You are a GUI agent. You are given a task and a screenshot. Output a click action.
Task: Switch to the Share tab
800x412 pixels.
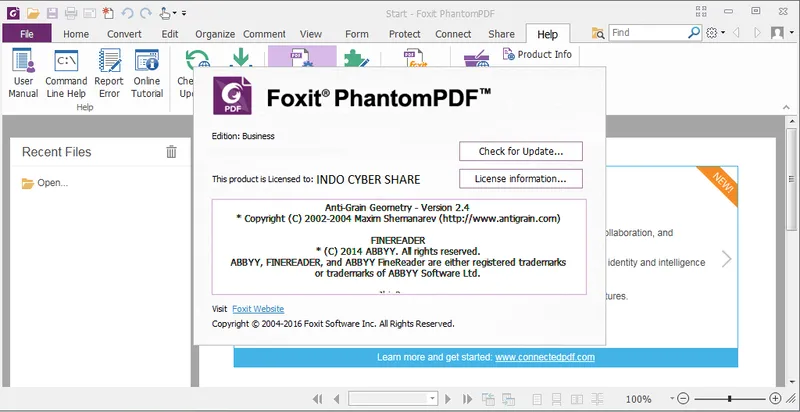[501, 34]
